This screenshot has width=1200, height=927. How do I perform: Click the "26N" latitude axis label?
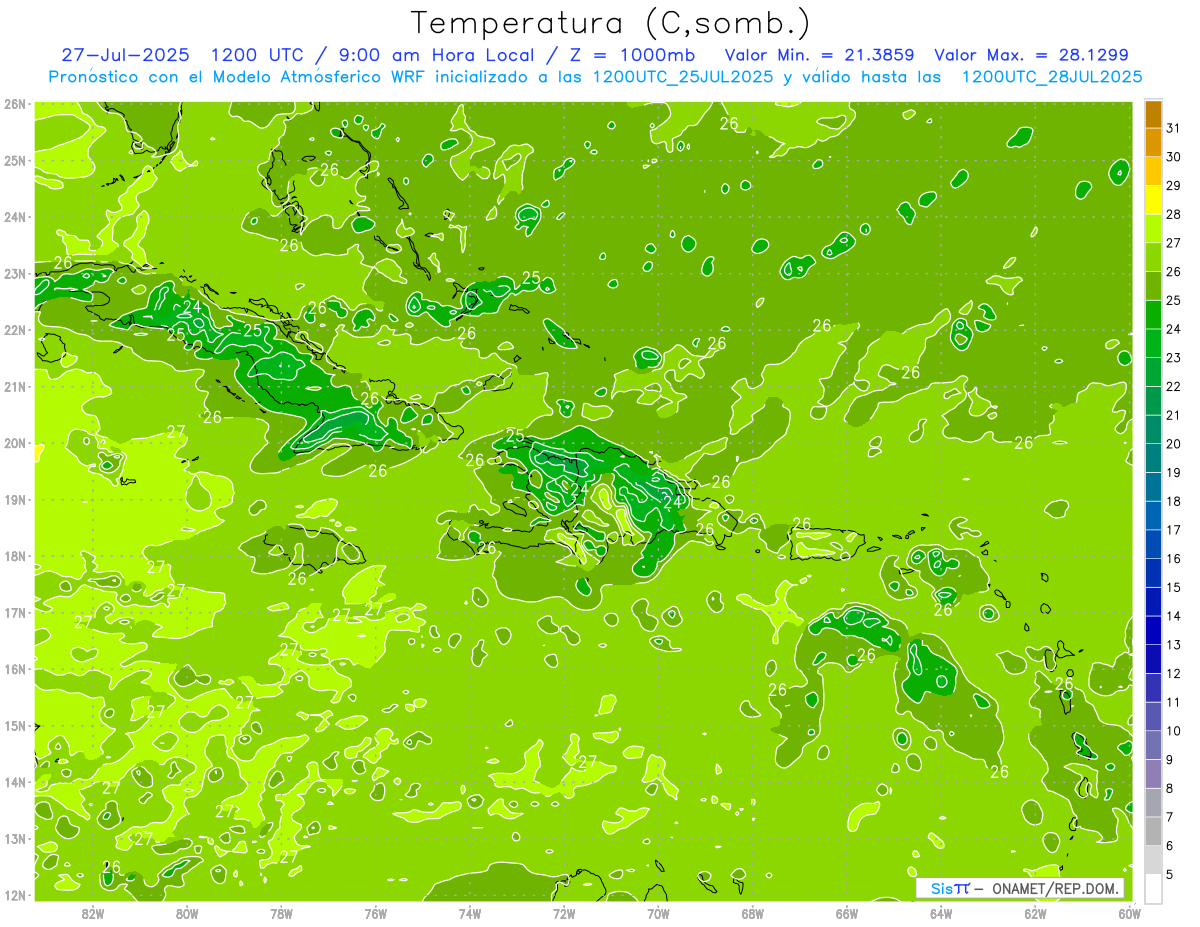(x=15, y=104)
